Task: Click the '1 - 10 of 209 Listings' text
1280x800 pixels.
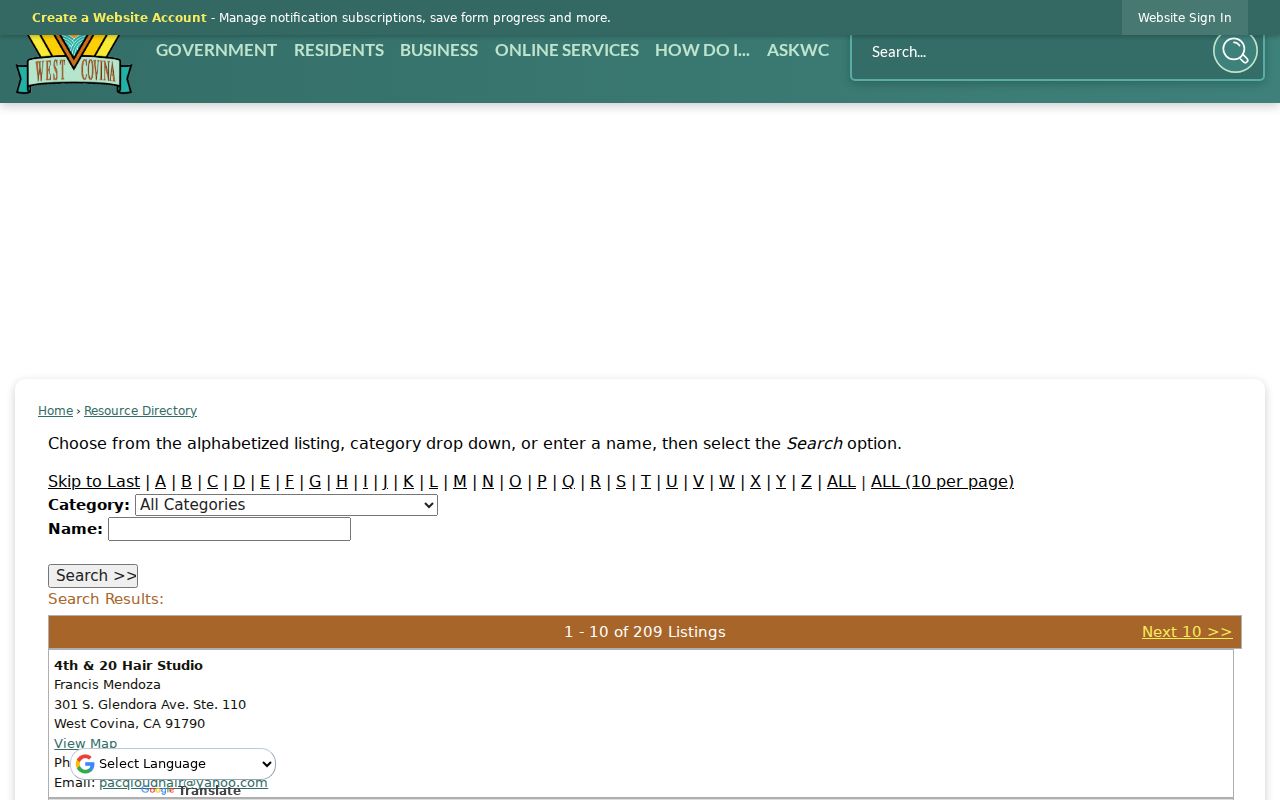Action: tap(645, 632)
